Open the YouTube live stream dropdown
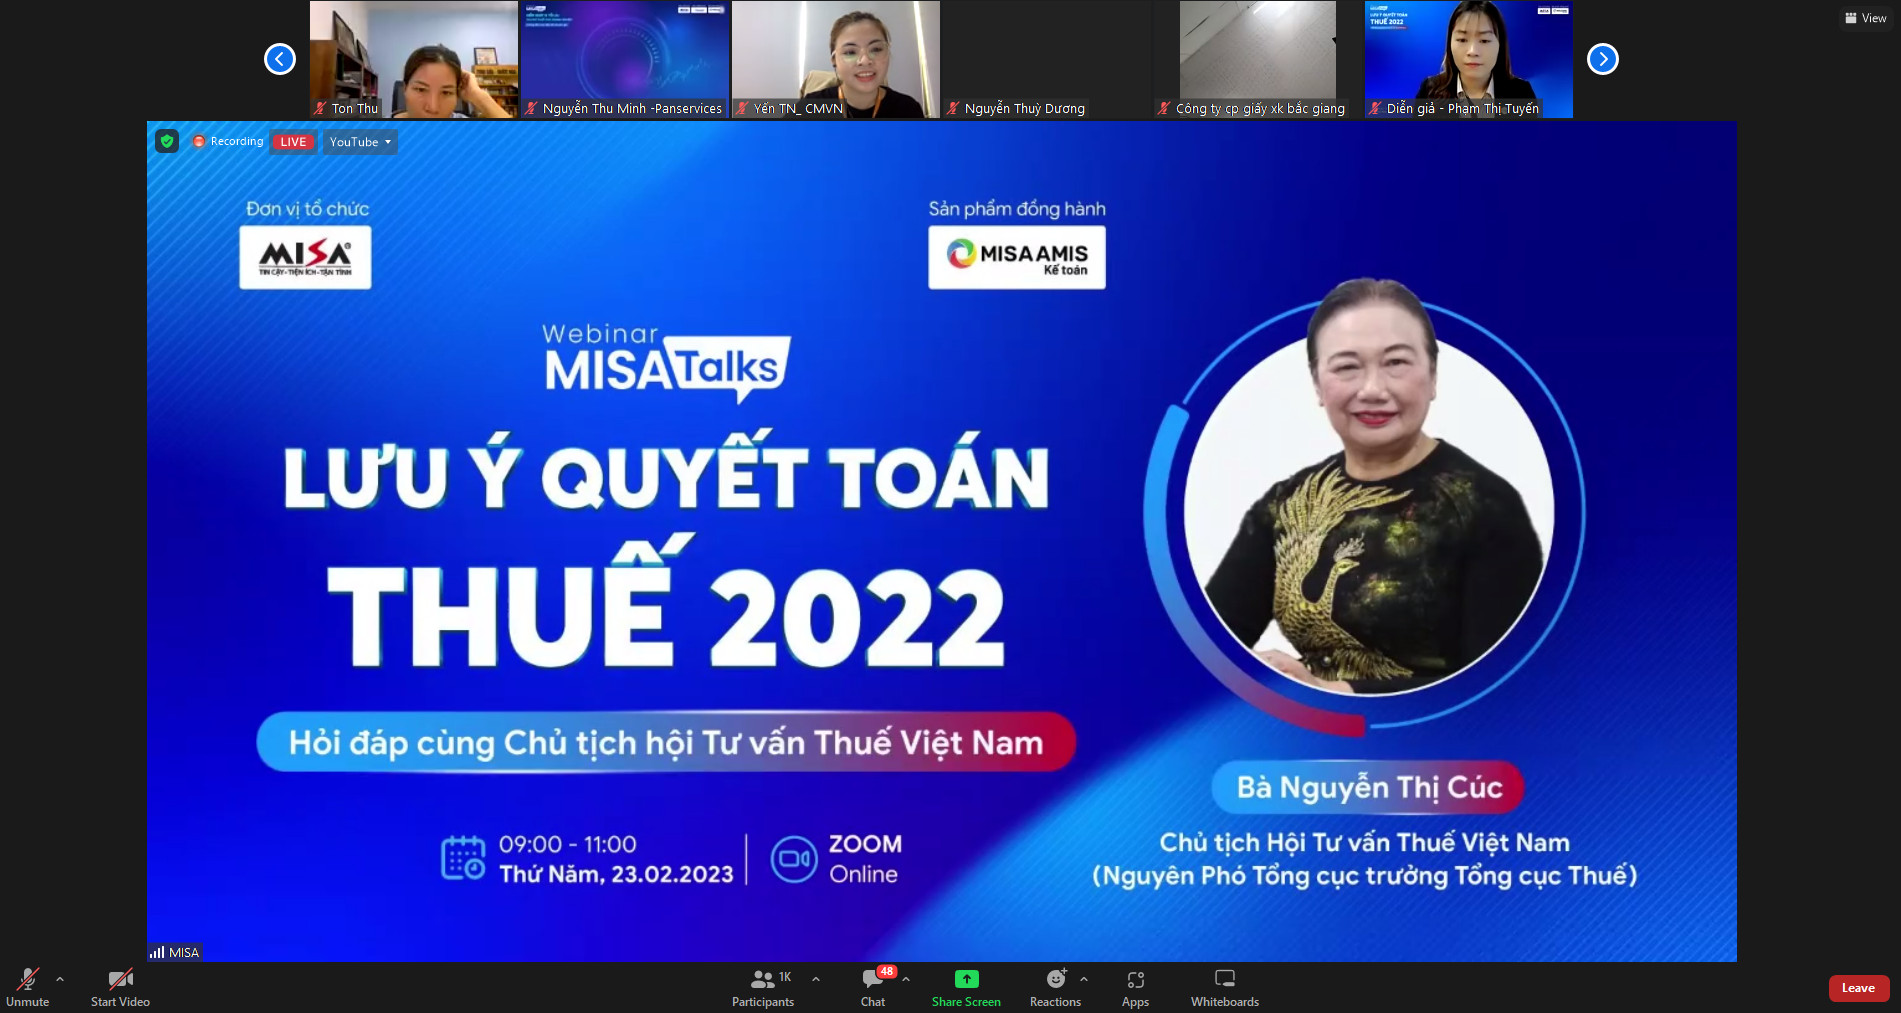1901x1013 pixels. pos(360,142)
